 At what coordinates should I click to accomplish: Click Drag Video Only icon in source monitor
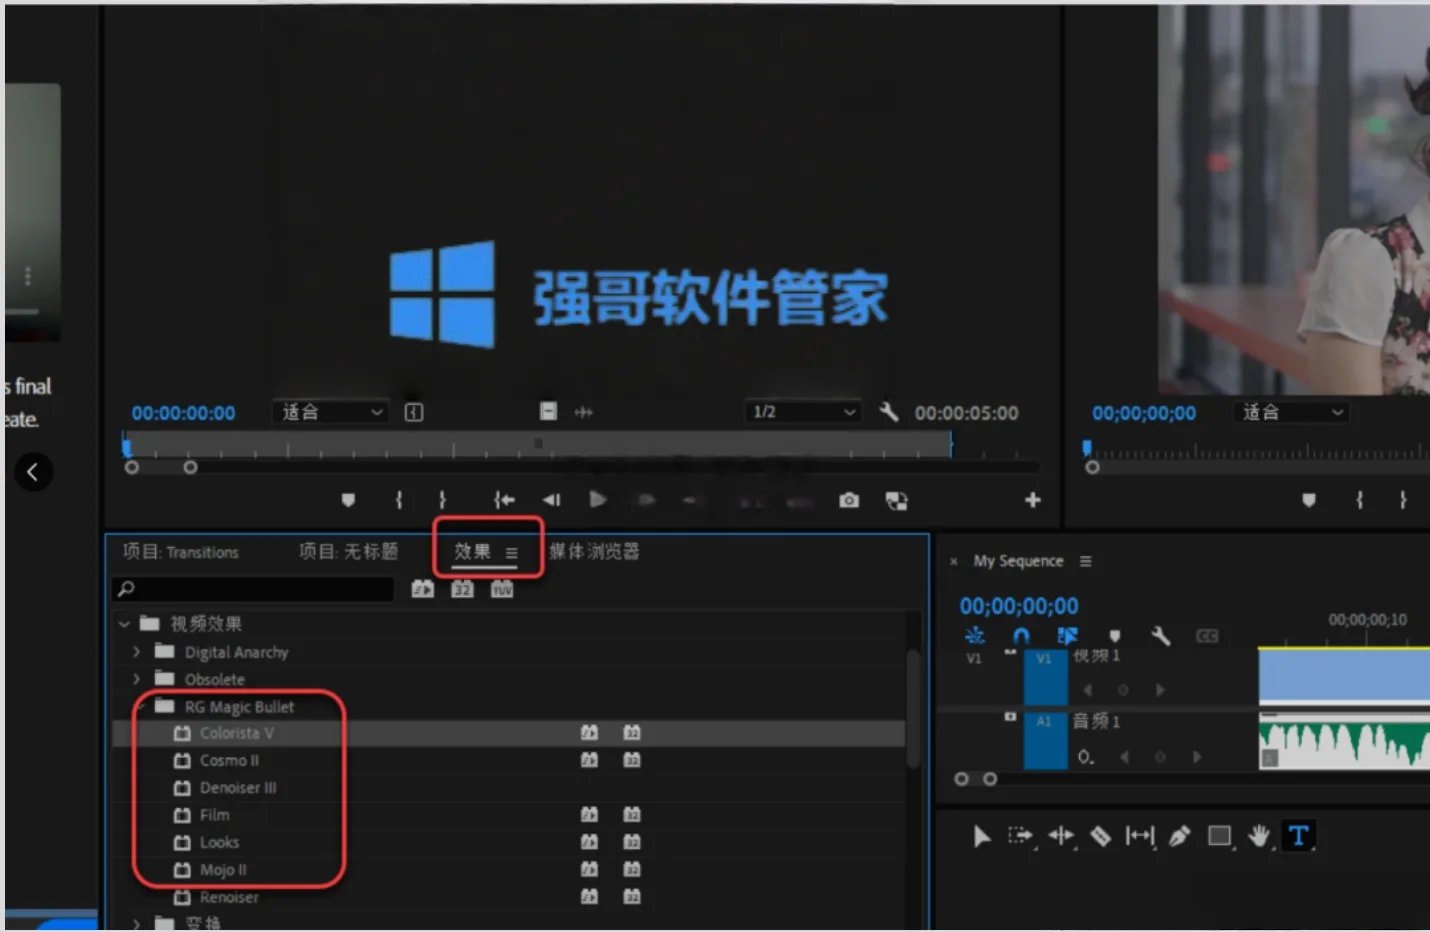(548, 411)
